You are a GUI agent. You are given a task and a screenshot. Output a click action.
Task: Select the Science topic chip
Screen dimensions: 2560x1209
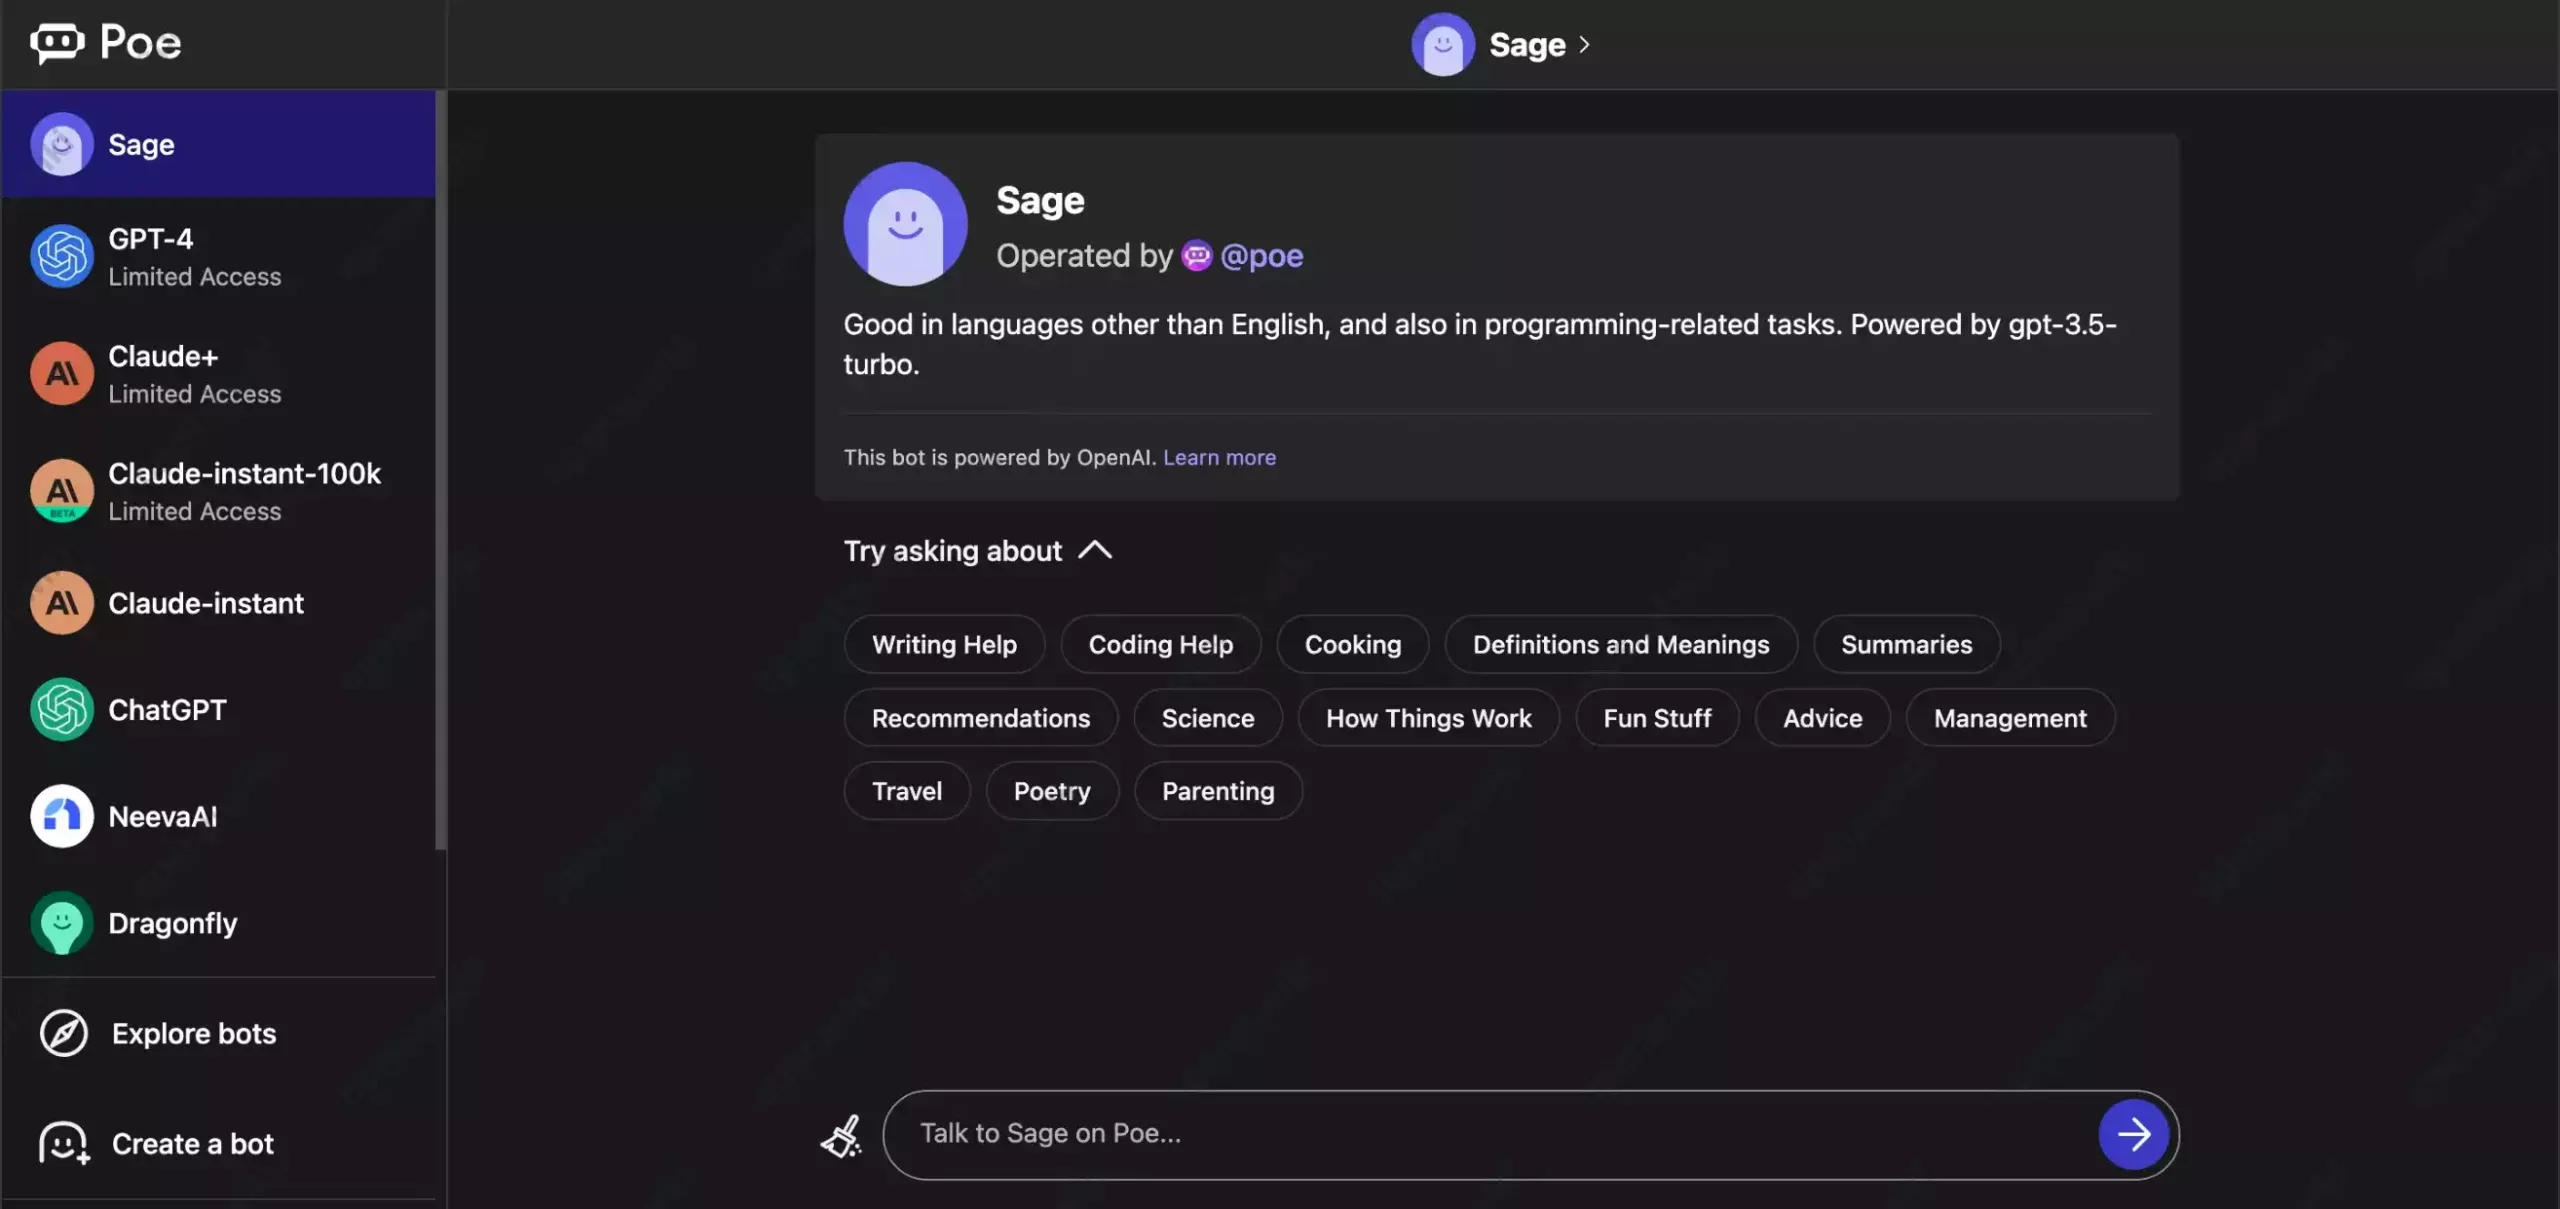pyautogui.click(x=1207, y=718)
